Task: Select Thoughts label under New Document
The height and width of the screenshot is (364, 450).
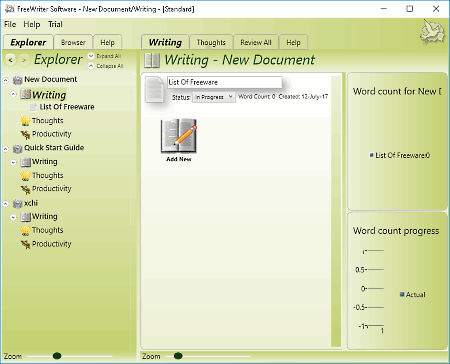Action: click(48, 121)
